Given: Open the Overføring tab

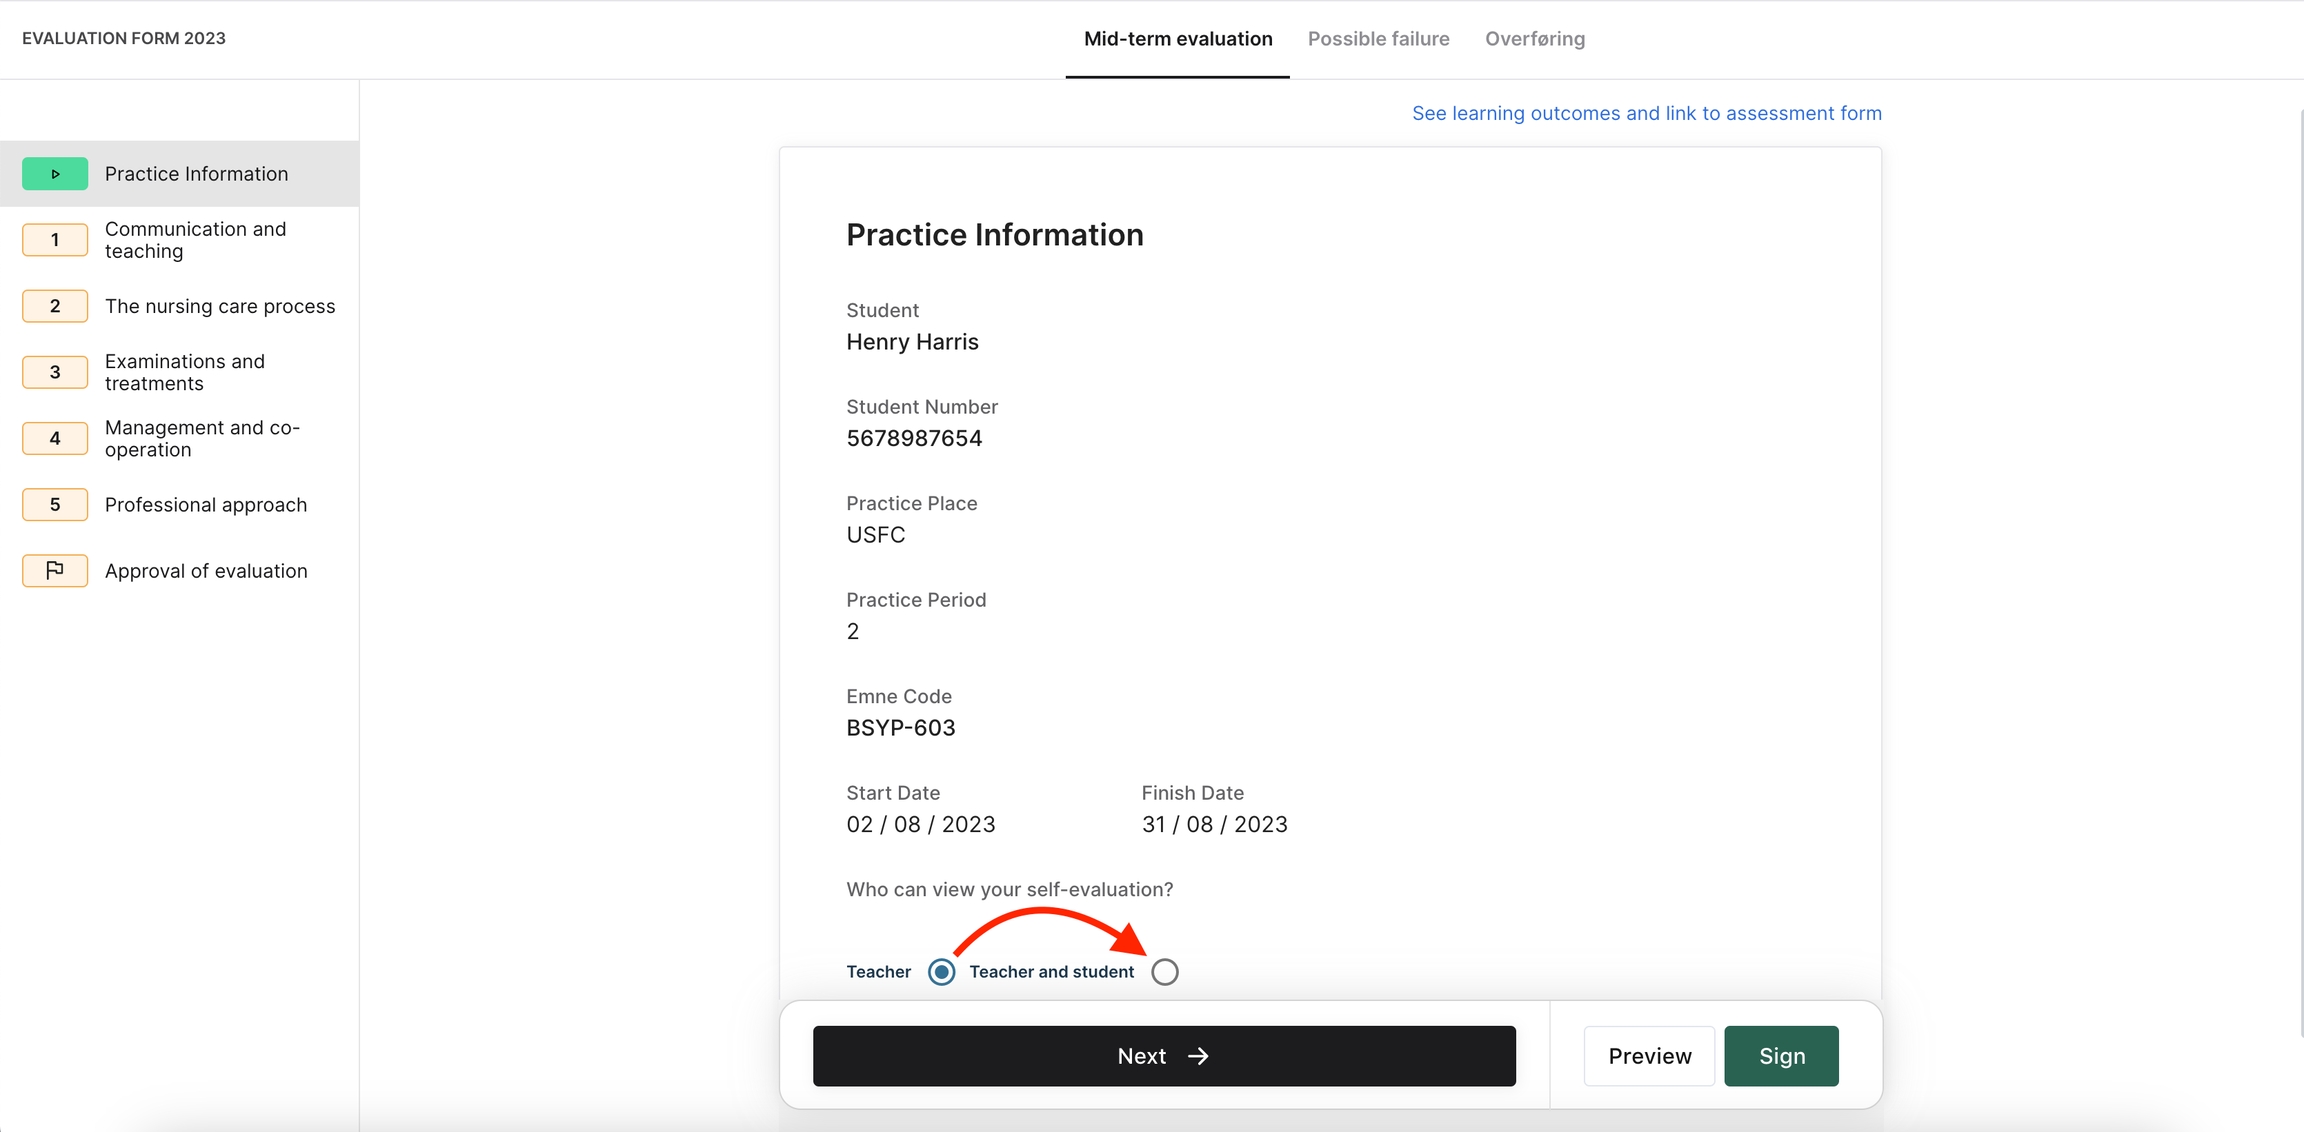Looking at the screenshot, I should pyautogui.click(x=1534, y=39).
